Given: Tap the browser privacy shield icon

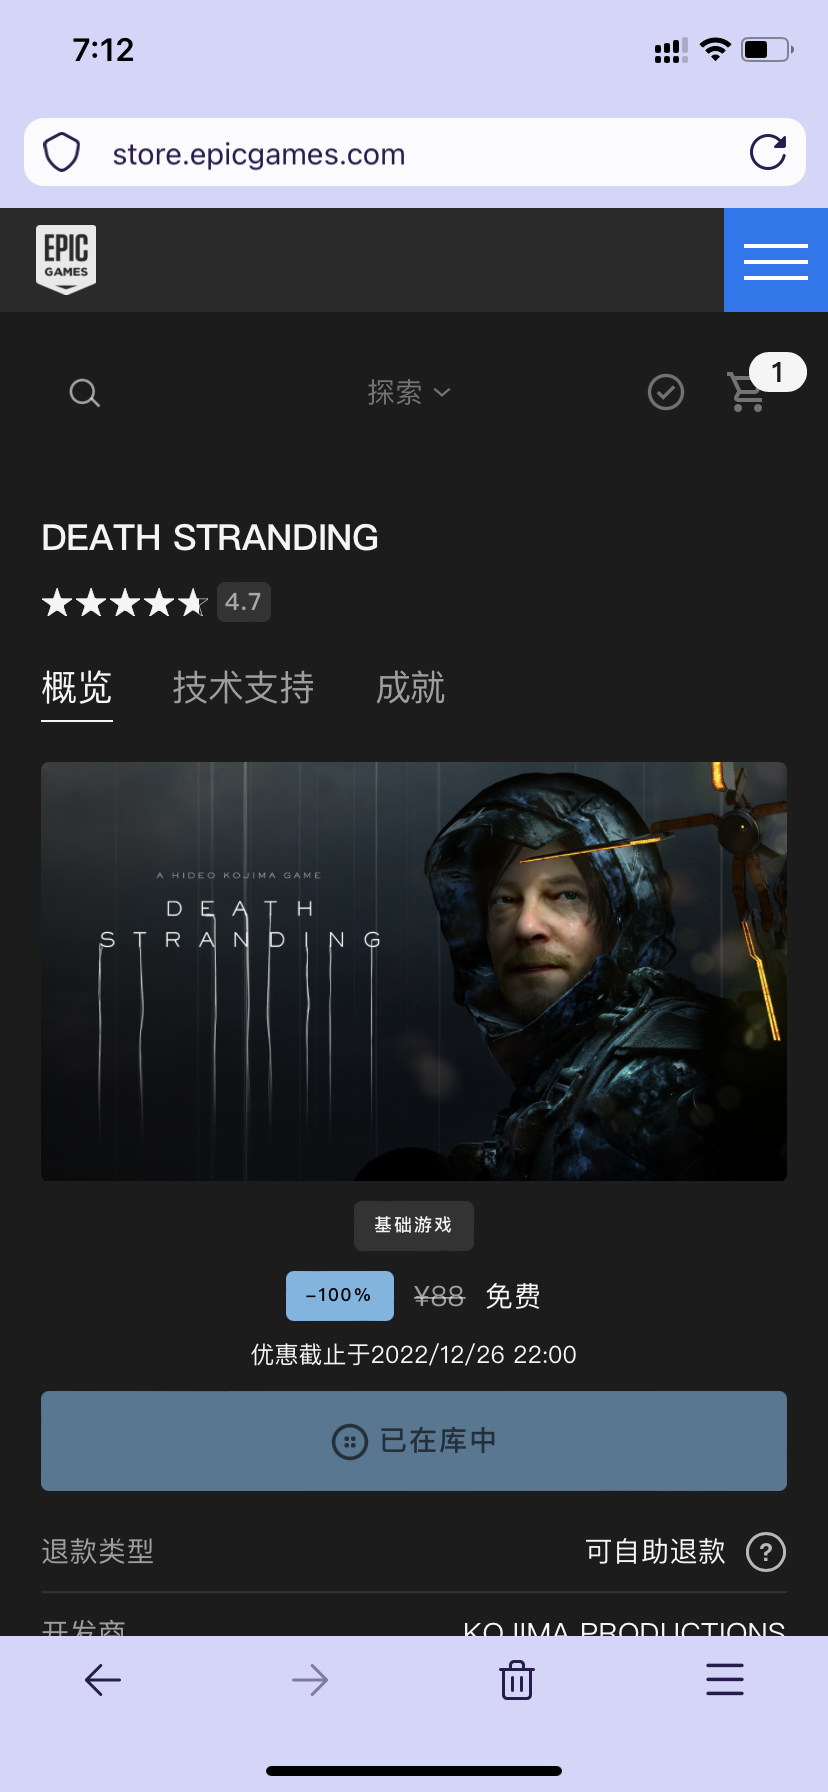Looking at the screenshot, I should click(x=62, y=153).
